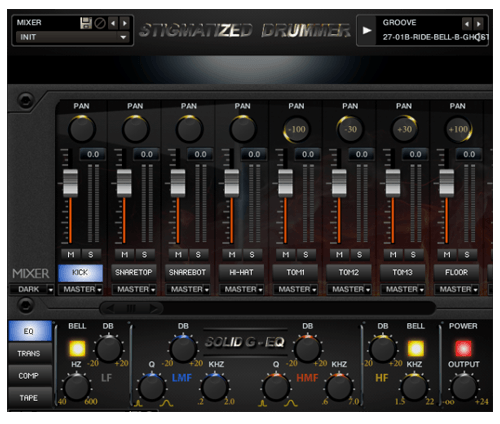The width and height of the screenshot is (500, 424).
Task: Reset mixer preset using the circle-slash icon
Action: pyautogui.click(x=100, y=23)
